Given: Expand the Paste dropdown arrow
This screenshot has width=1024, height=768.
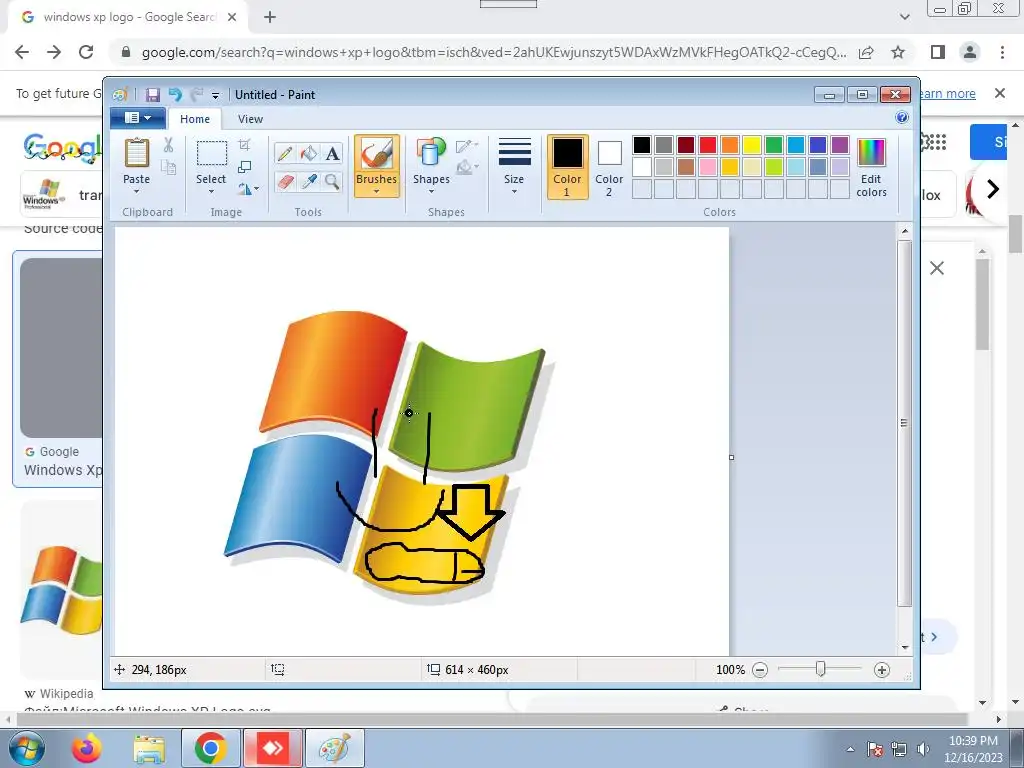Looking at the screenshot, I should tap(136, 192).
